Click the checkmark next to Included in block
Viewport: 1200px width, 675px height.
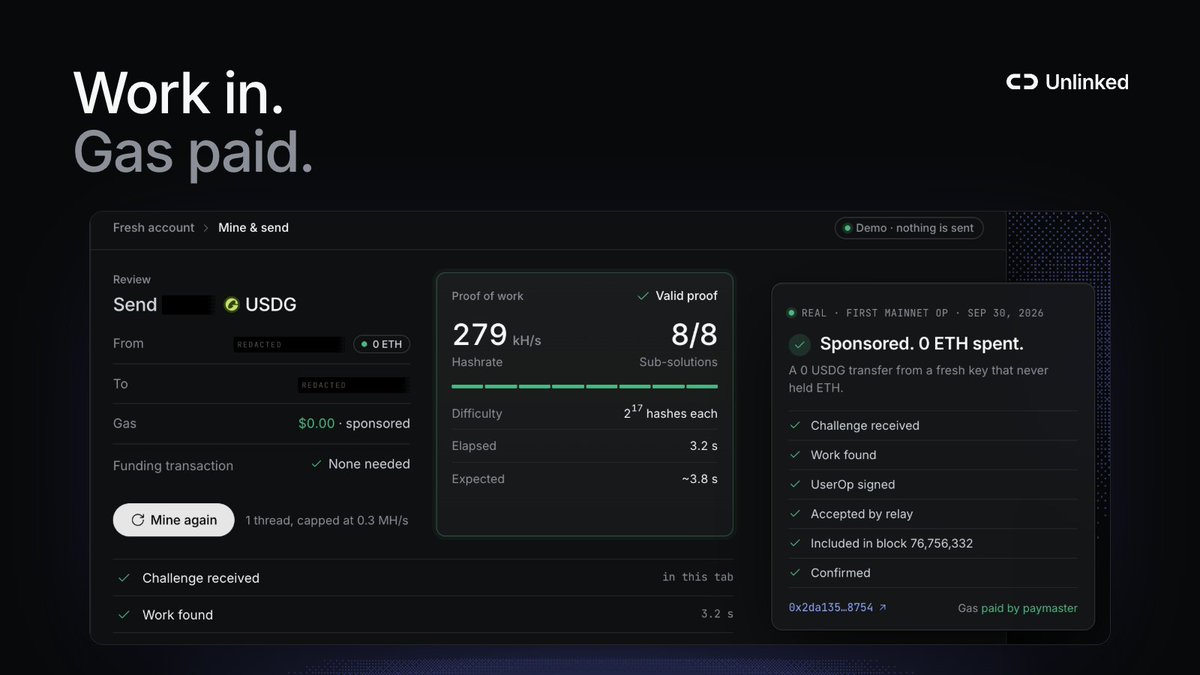[795, 543]
